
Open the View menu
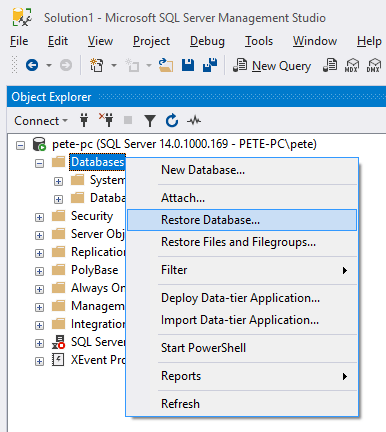[100, 41]
